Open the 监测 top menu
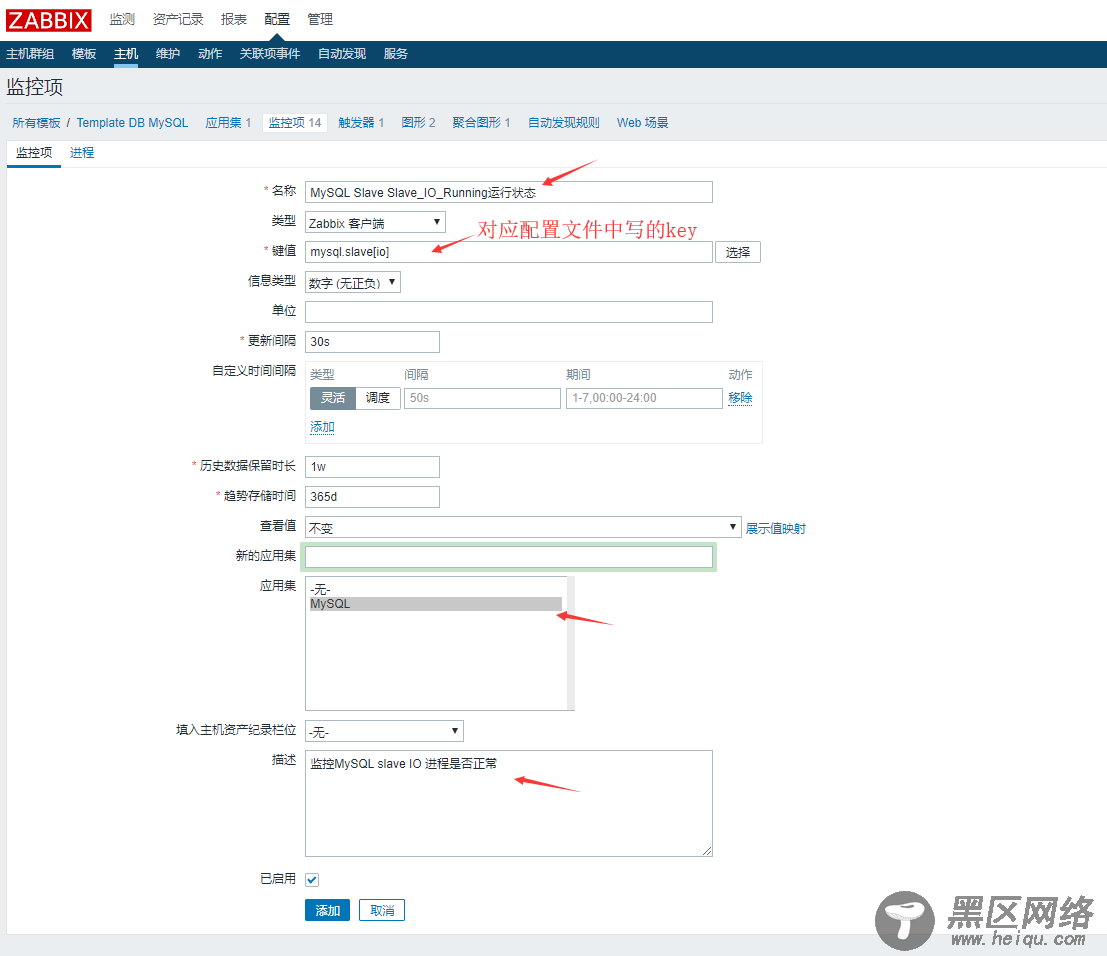The width and height of the screenshot is (1107, 956). (x=121, y=19)
